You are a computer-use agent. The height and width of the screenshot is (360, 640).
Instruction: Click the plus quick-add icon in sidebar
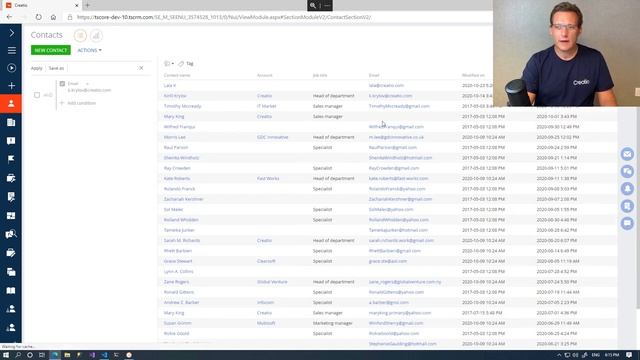point(11,86)
